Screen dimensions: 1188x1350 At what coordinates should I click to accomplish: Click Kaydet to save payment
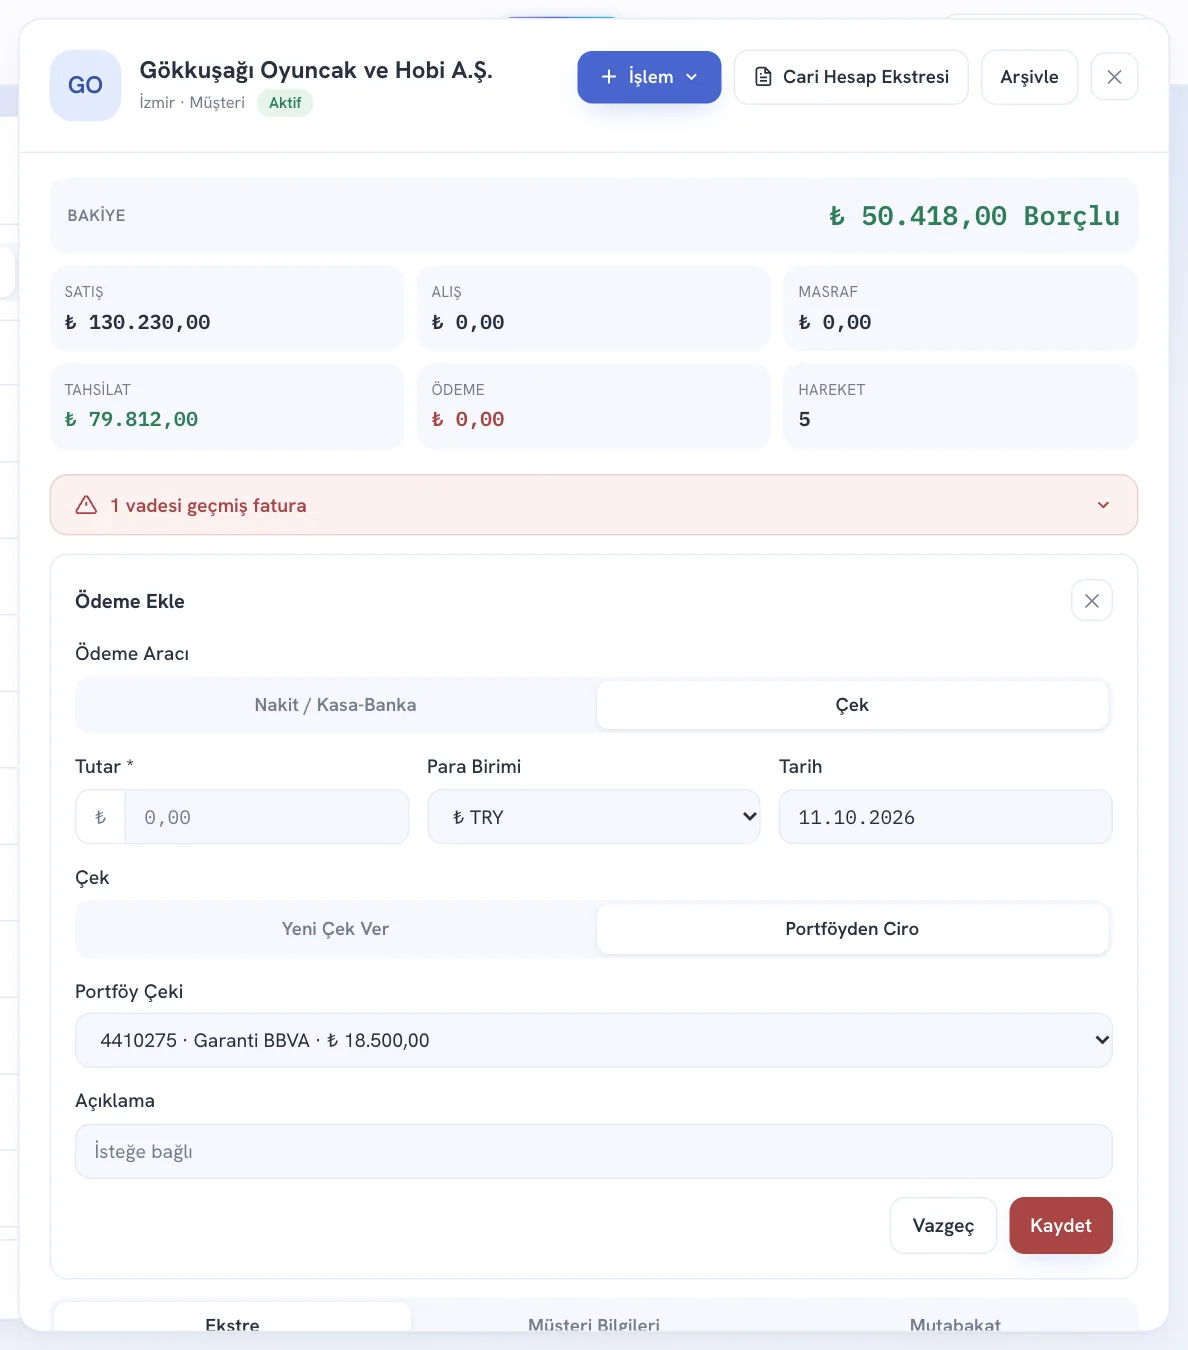pos(1061,1225)
